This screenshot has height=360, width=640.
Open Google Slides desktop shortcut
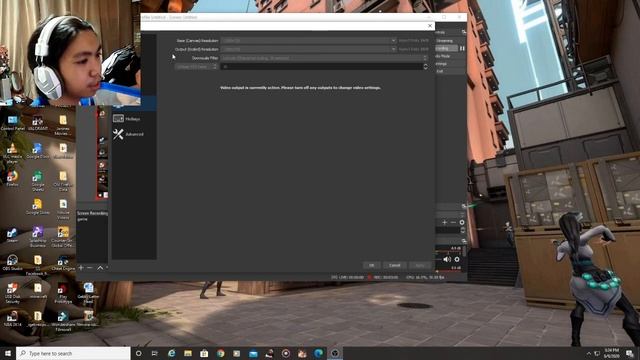[38, 207]
